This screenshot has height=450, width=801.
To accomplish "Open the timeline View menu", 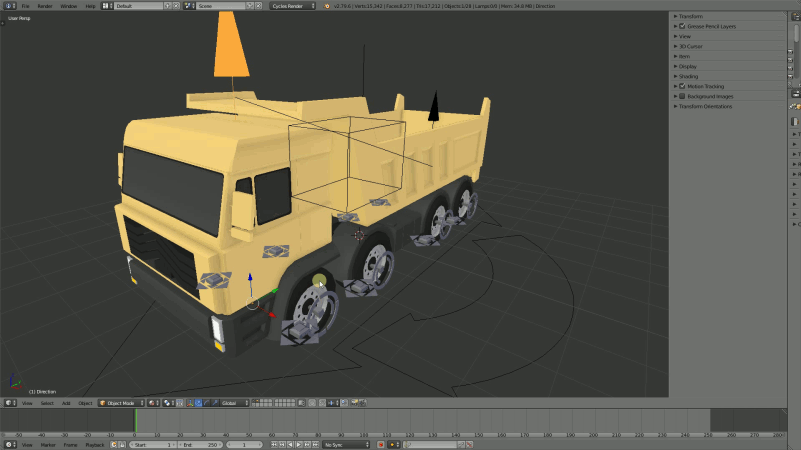I will point(27,445).
